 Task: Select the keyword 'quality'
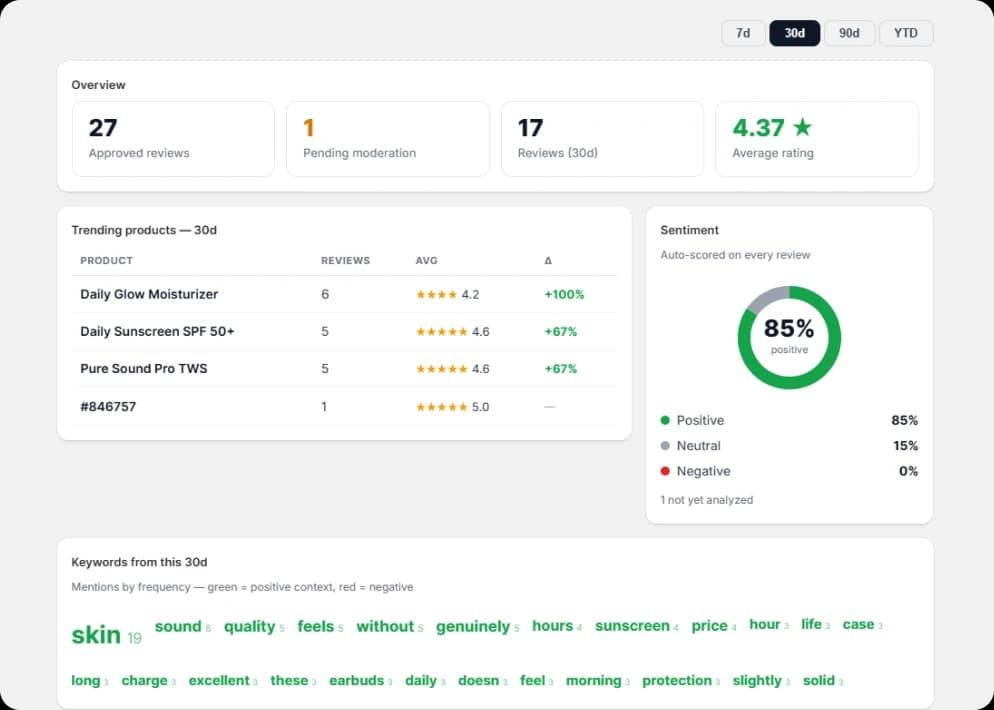[249, 627]
